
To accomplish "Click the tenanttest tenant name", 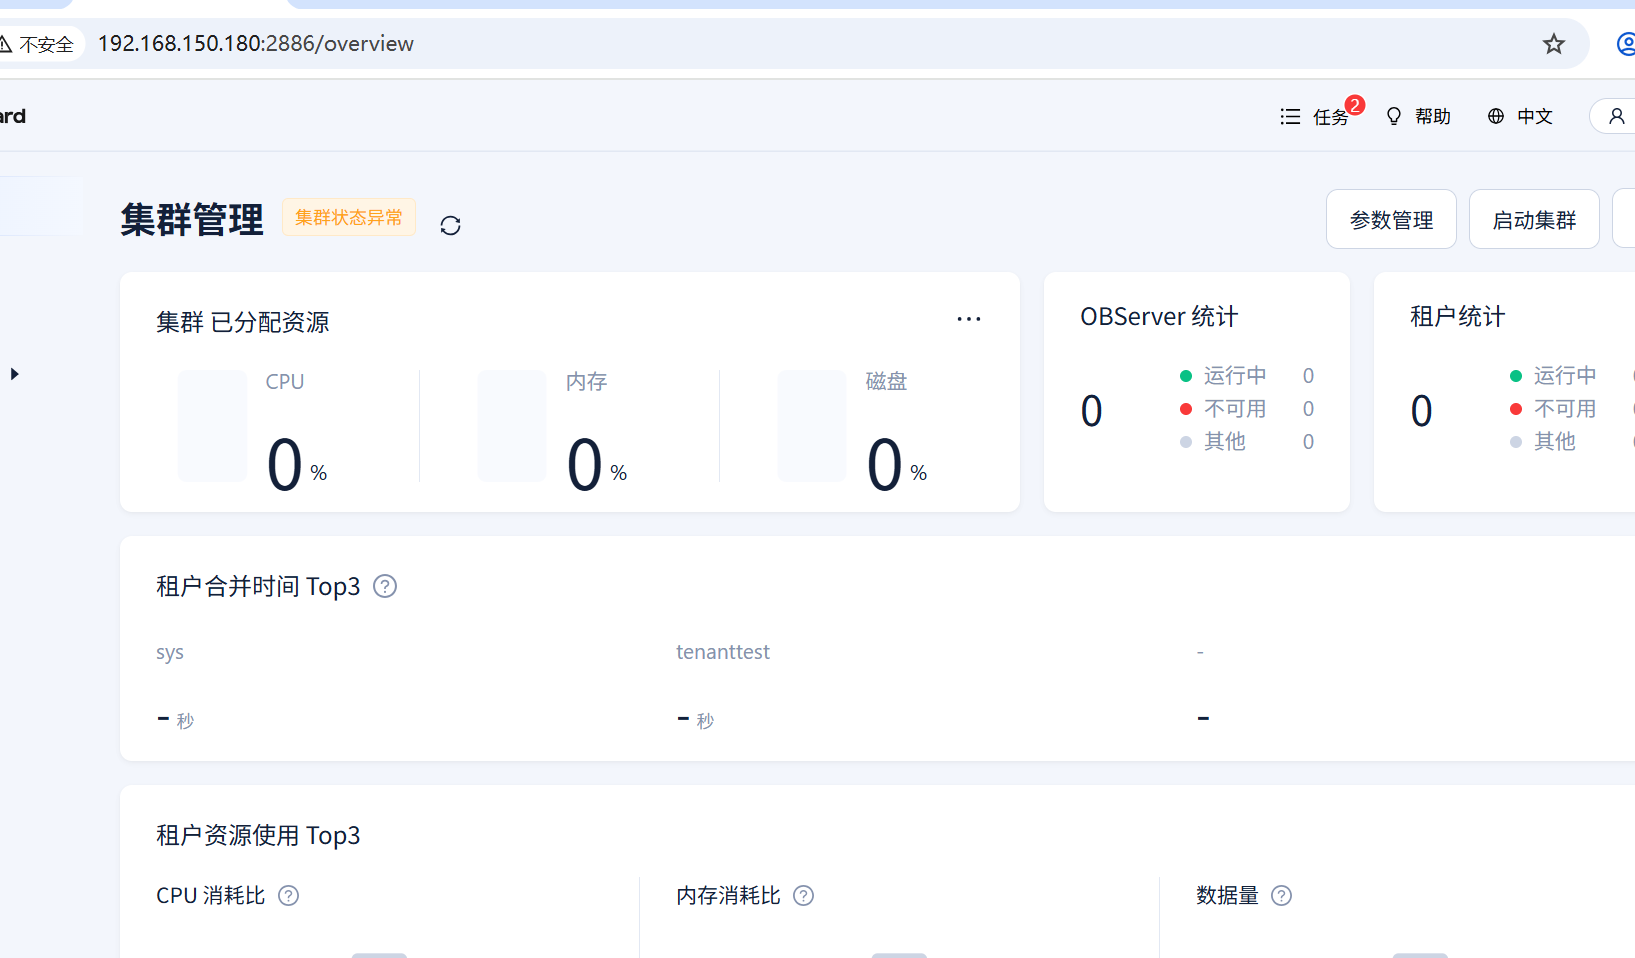I will [723, 652].
